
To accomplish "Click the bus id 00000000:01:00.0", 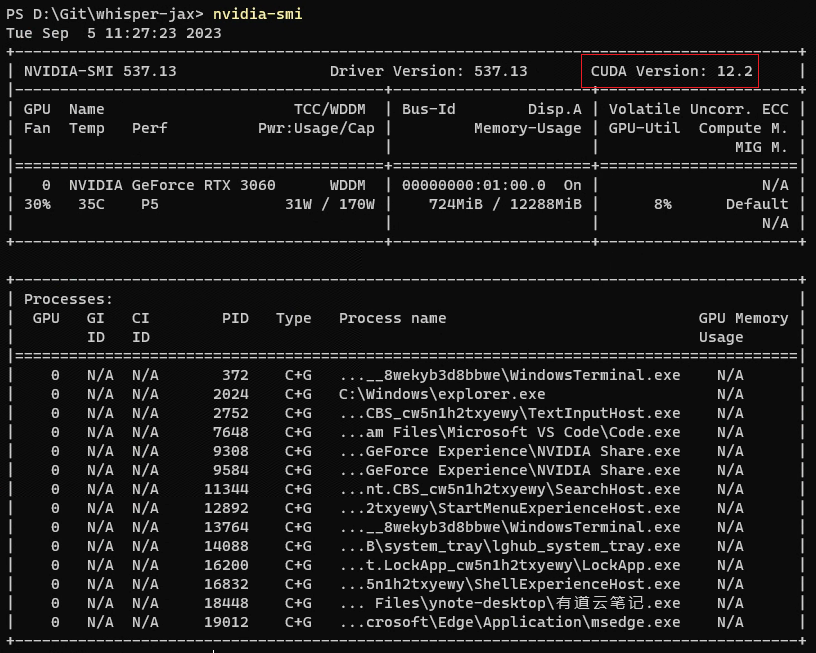I will tap(474, 185).
